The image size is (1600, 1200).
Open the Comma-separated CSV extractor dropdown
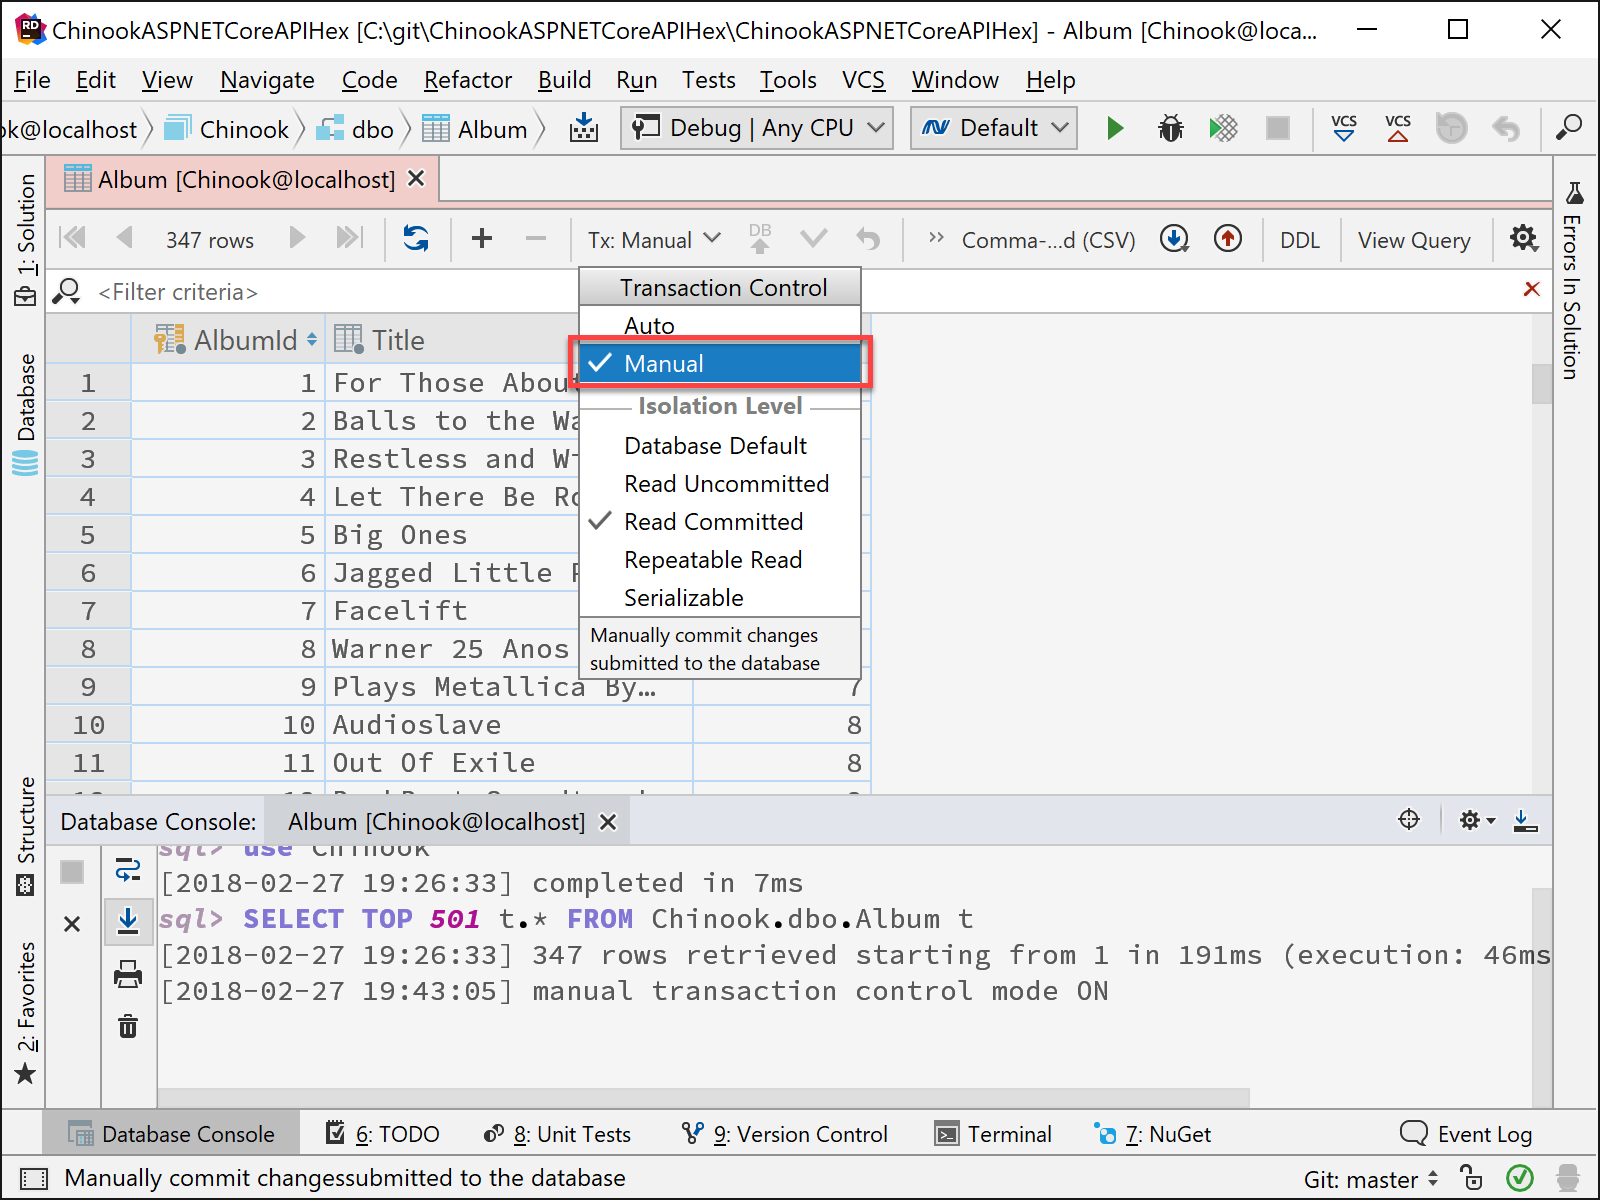click(1048, 240)
